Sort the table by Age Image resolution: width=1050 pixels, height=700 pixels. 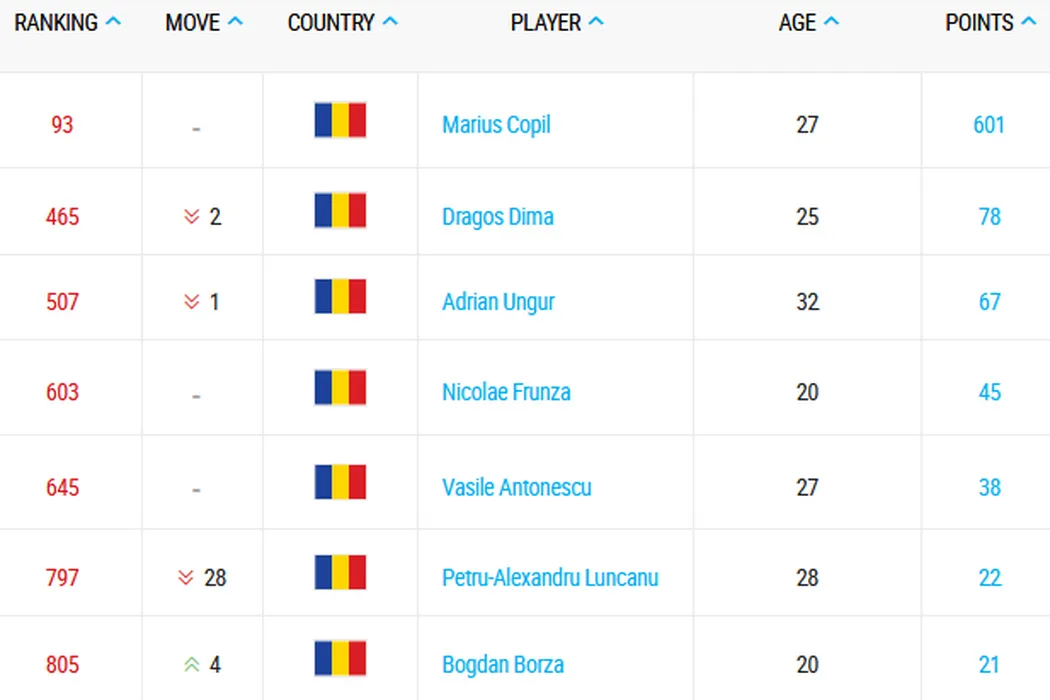809,23
